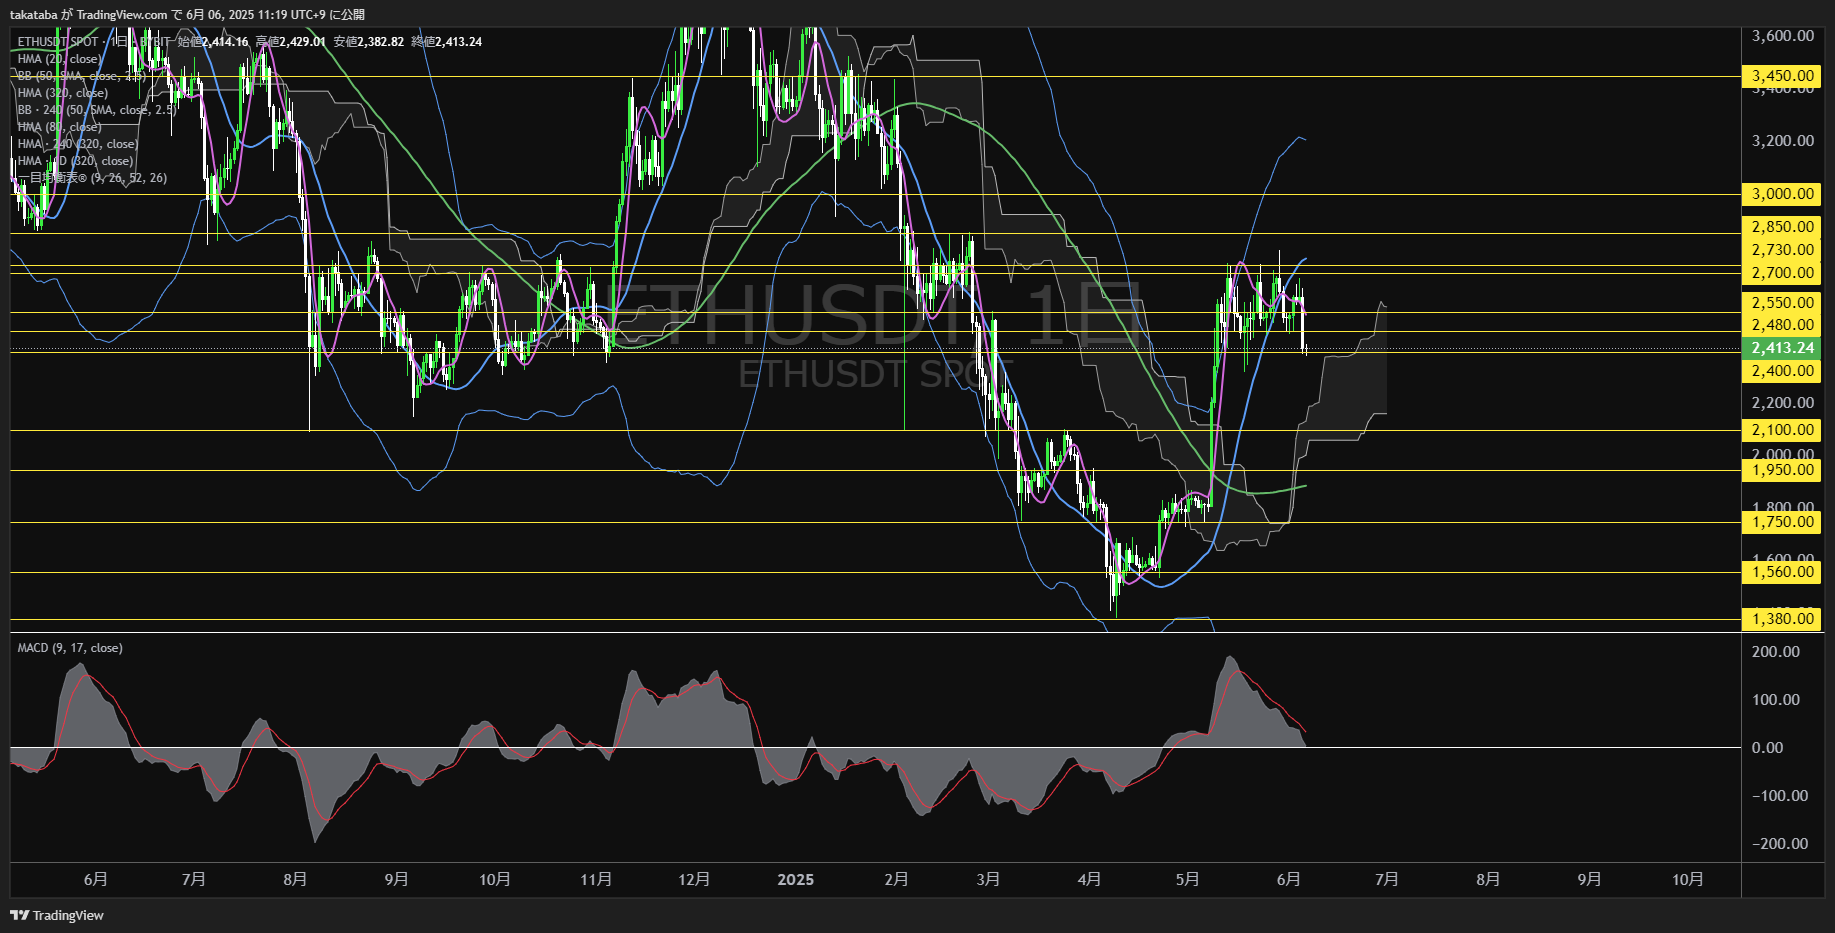Click the 2,200.00 price axis value
The image size is (1835, 933).
[x=1783, y=403]
